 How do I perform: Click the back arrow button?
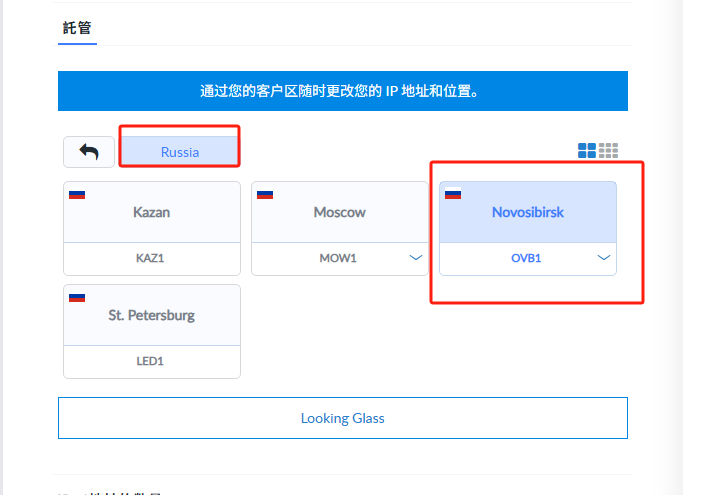point(89,152)
